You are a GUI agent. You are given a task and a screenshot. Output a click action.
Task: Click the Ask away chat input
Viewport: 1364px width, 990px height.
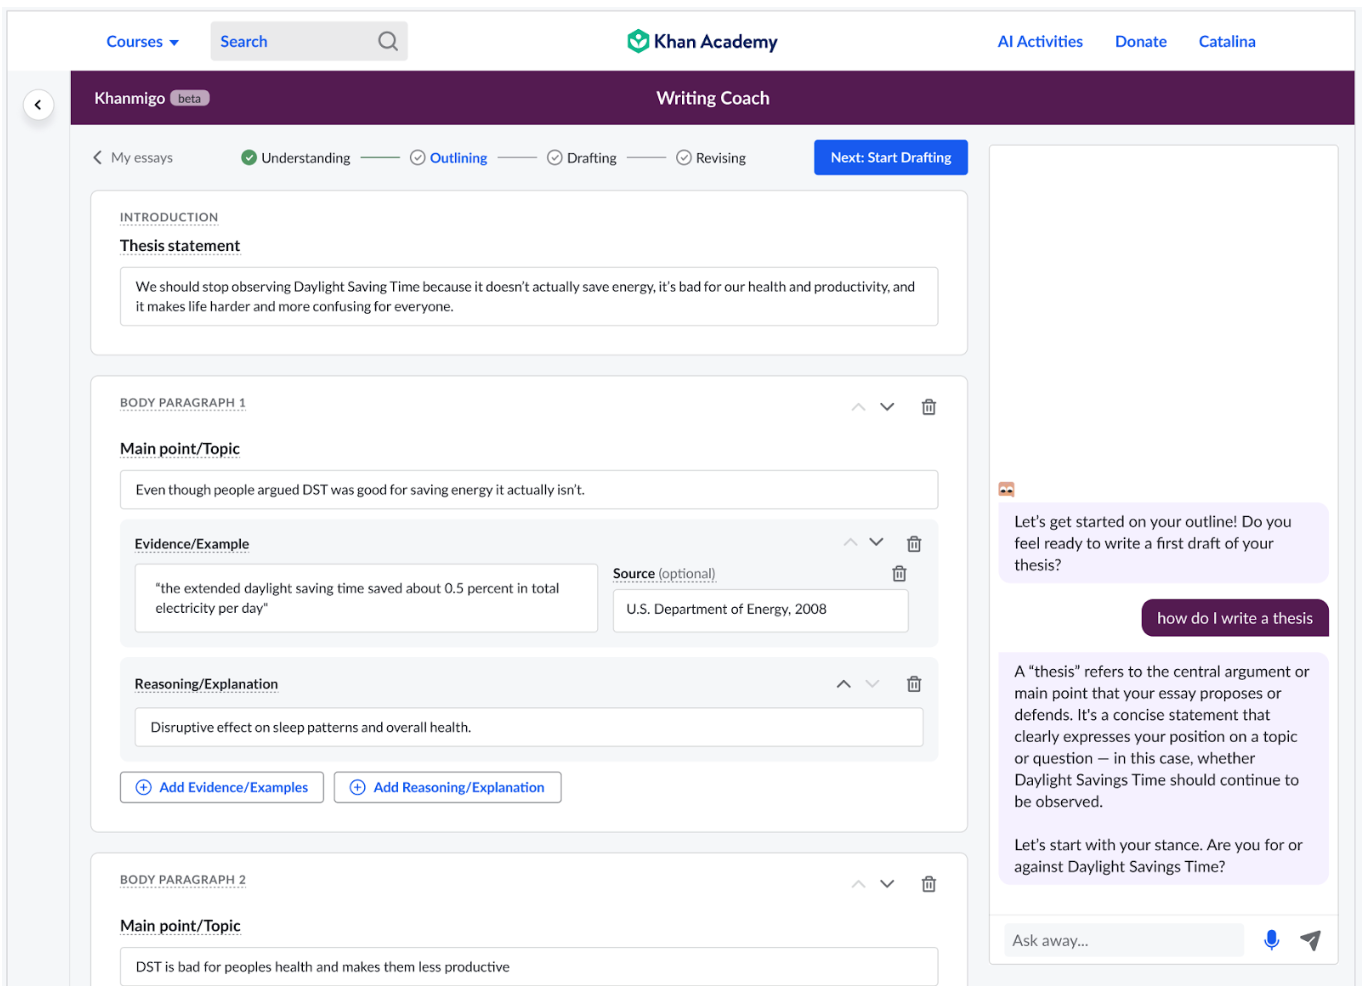tap(1124, 940)
